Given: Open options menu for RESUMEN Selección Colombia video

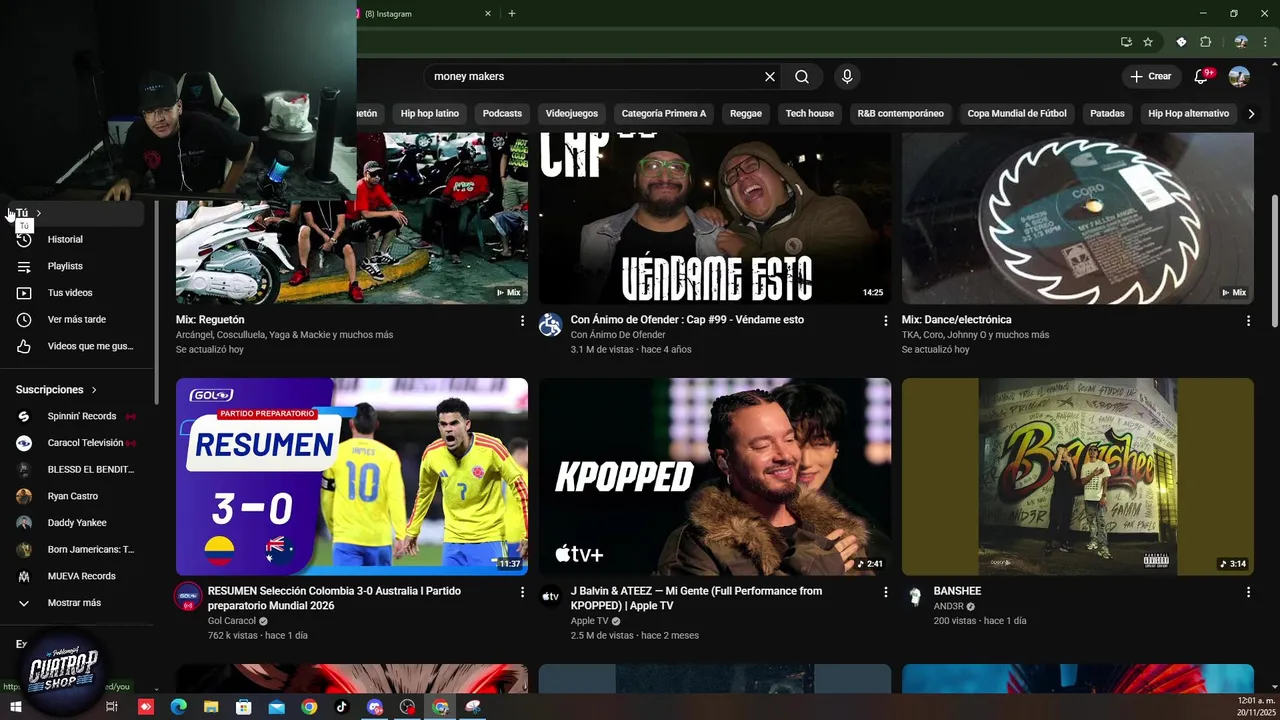Looking at the screenshot, I should [521, 592].
